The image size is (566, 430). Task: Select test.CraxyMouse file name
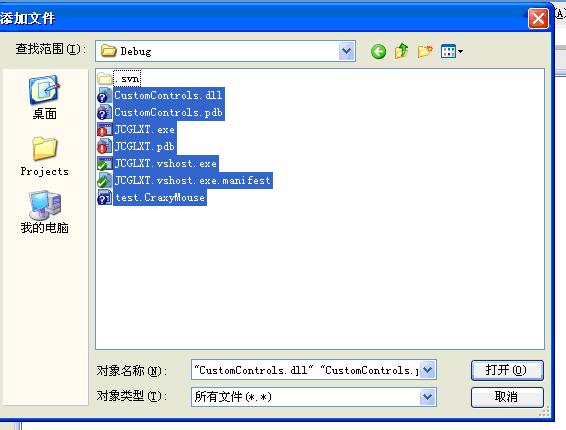pos(160,197)
